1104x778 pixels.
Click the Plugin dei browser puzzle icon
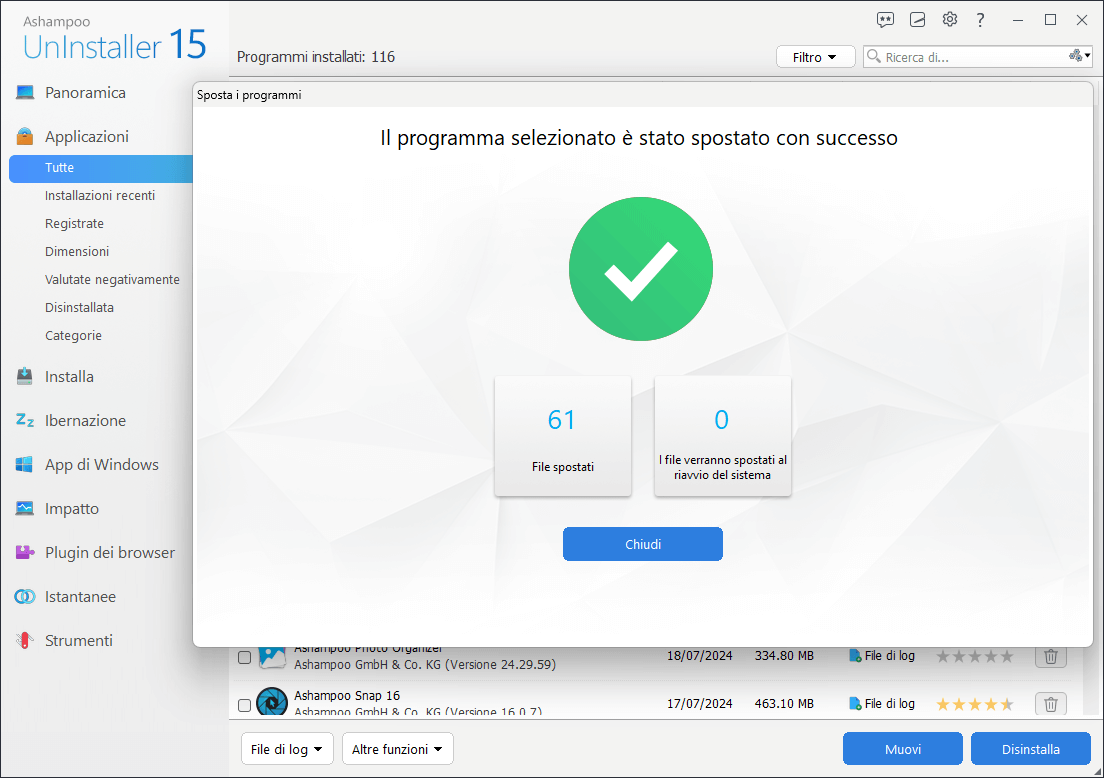[25, 552]
